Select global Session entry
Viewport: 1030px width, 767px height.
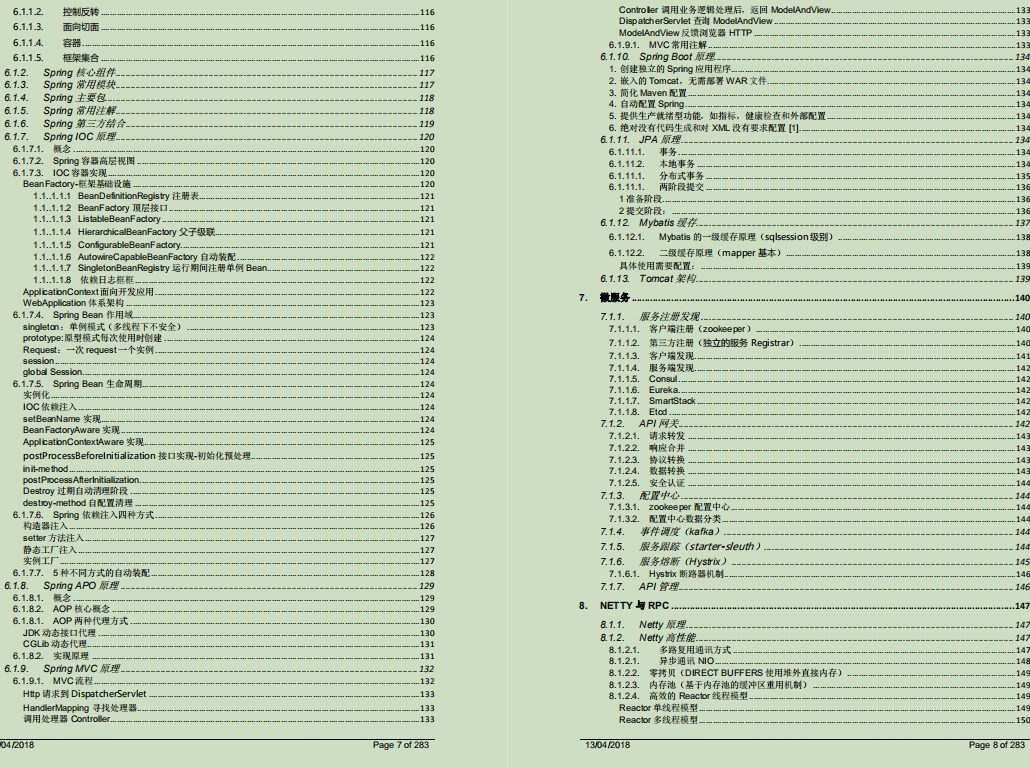tap(229, 372)
